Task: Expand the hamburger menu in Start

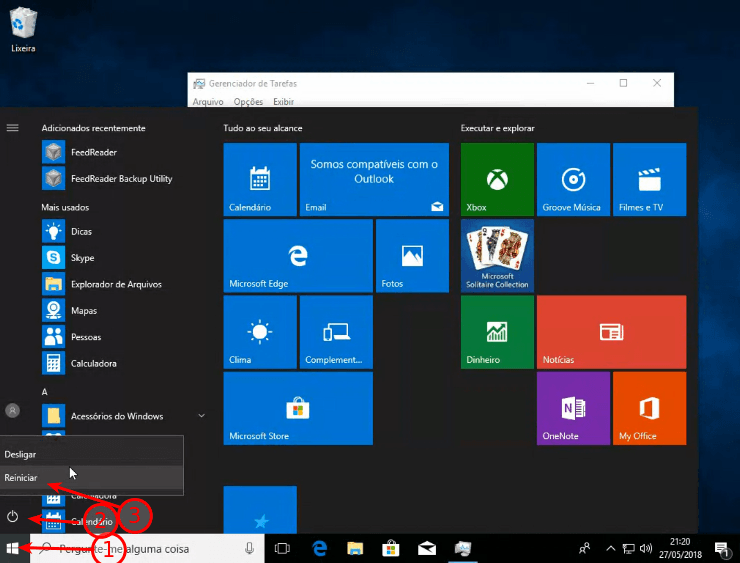Action: pyautogui.click(x=13, y=128)
